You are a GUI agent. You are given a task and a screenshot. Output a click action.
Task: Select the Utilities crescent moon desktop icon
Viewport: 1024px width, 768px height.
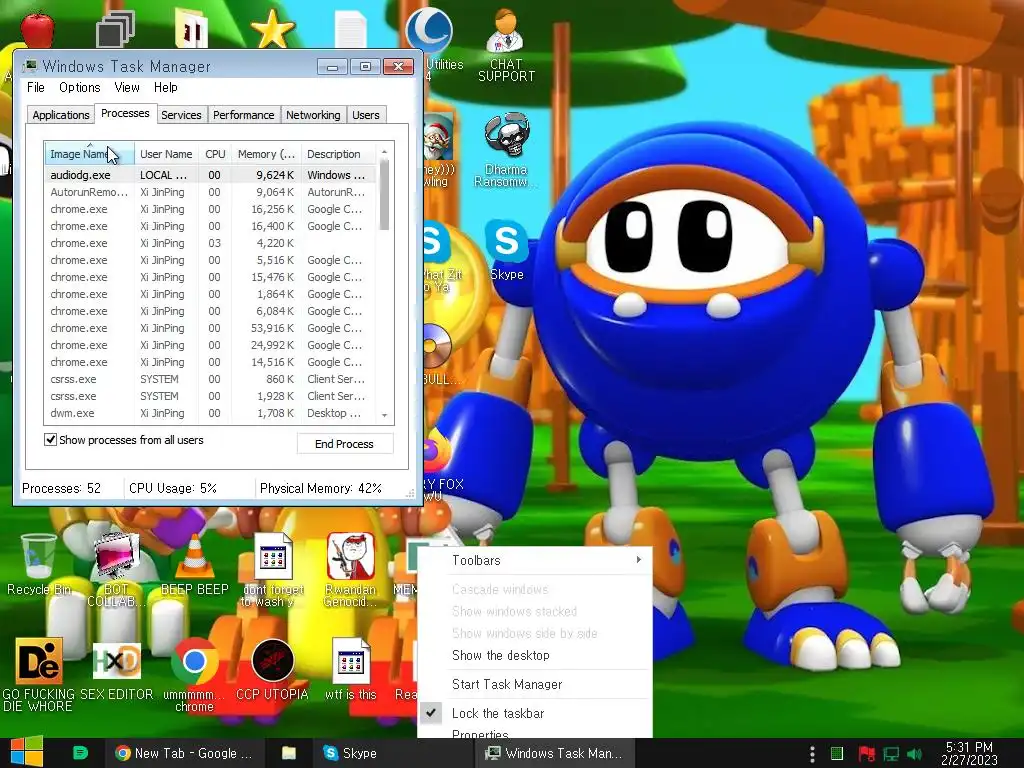tap(430, 33)
